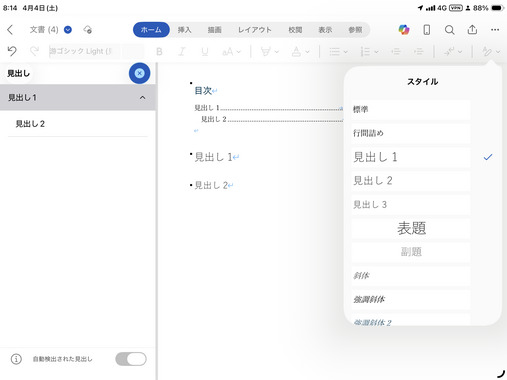Apply the 斜体 style
The image size is (507, 380).
coord(411,276)
